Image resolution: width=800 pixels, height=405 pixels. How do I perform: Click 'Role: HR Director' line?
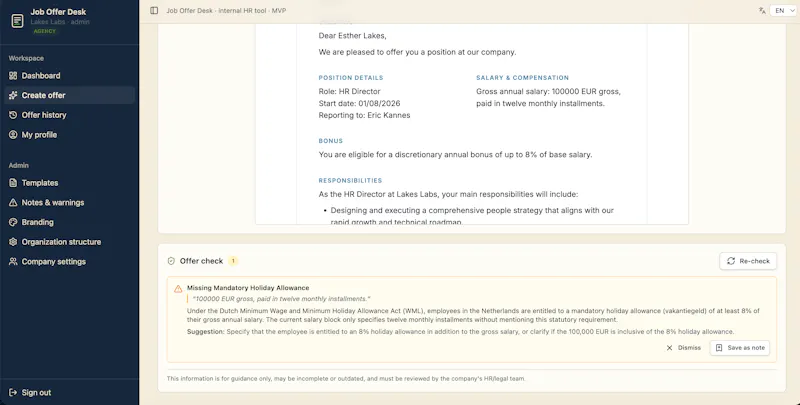[349, 91]
